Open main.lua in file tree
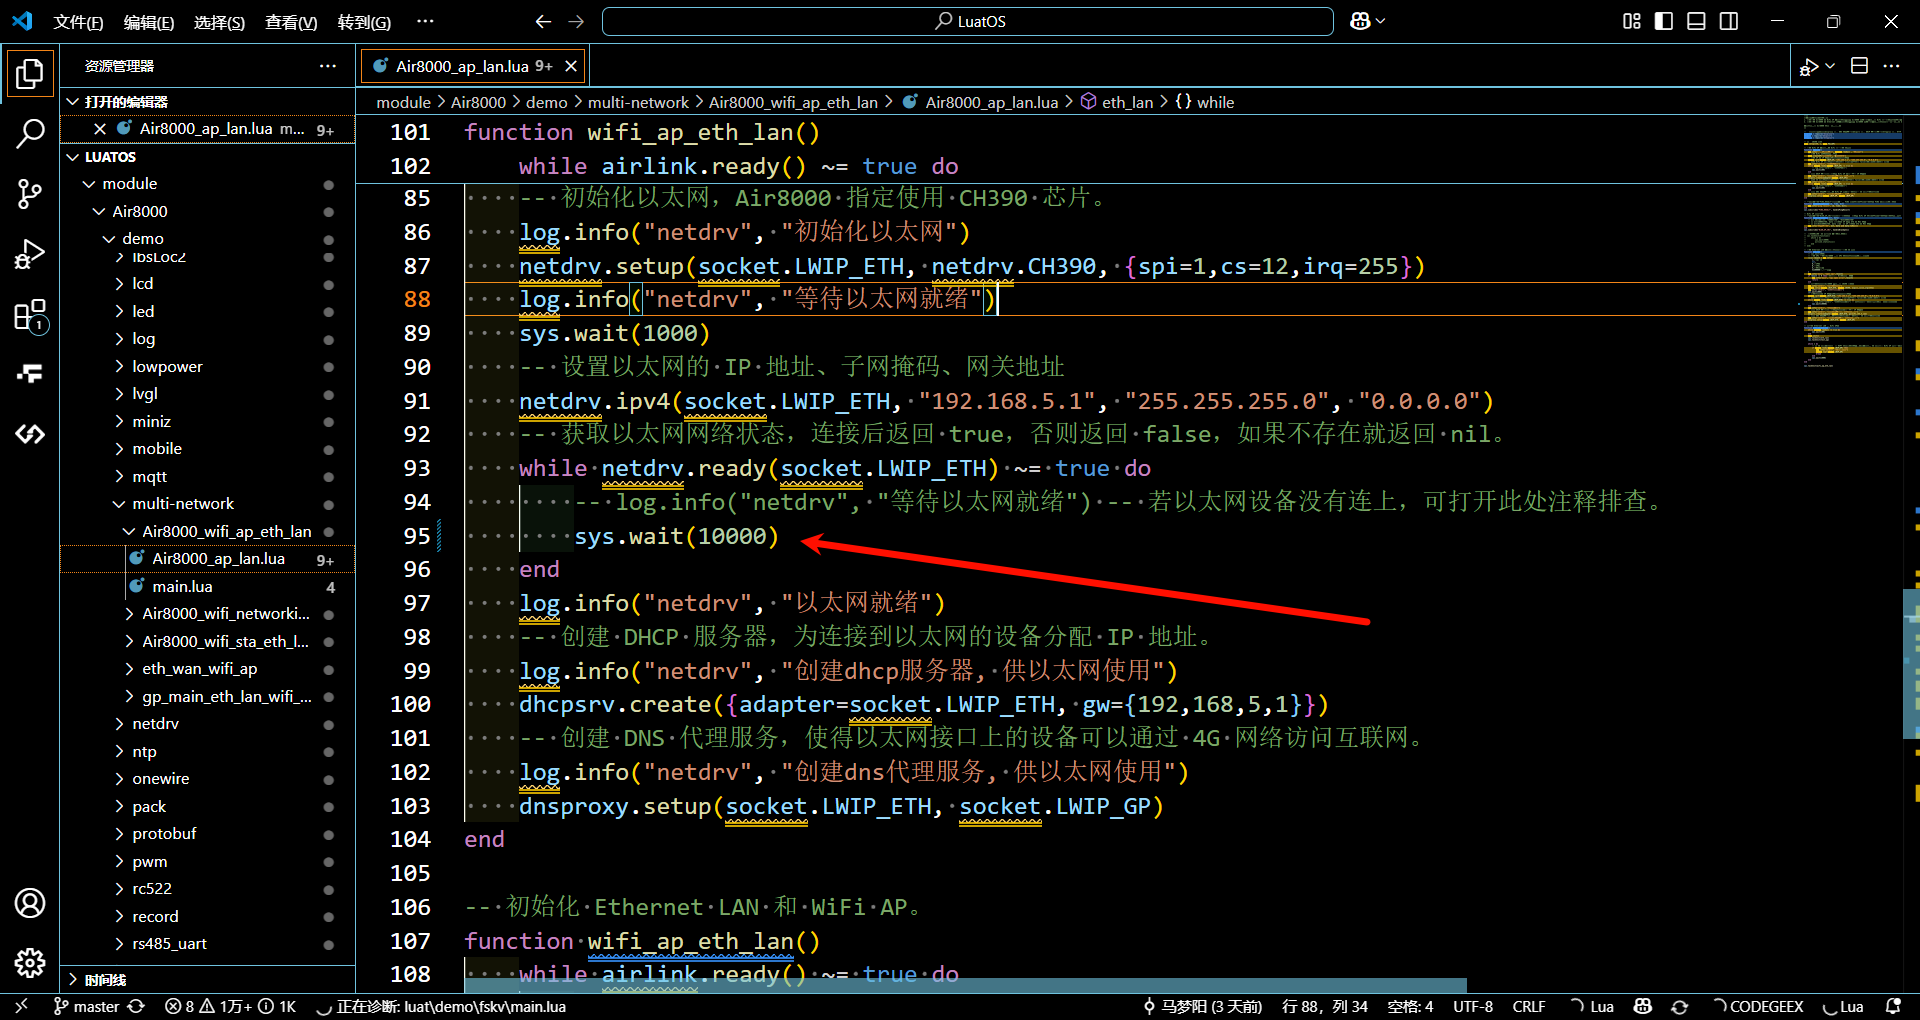The width and height of the screenshot is (1920, 1020). tap(208, 587)
